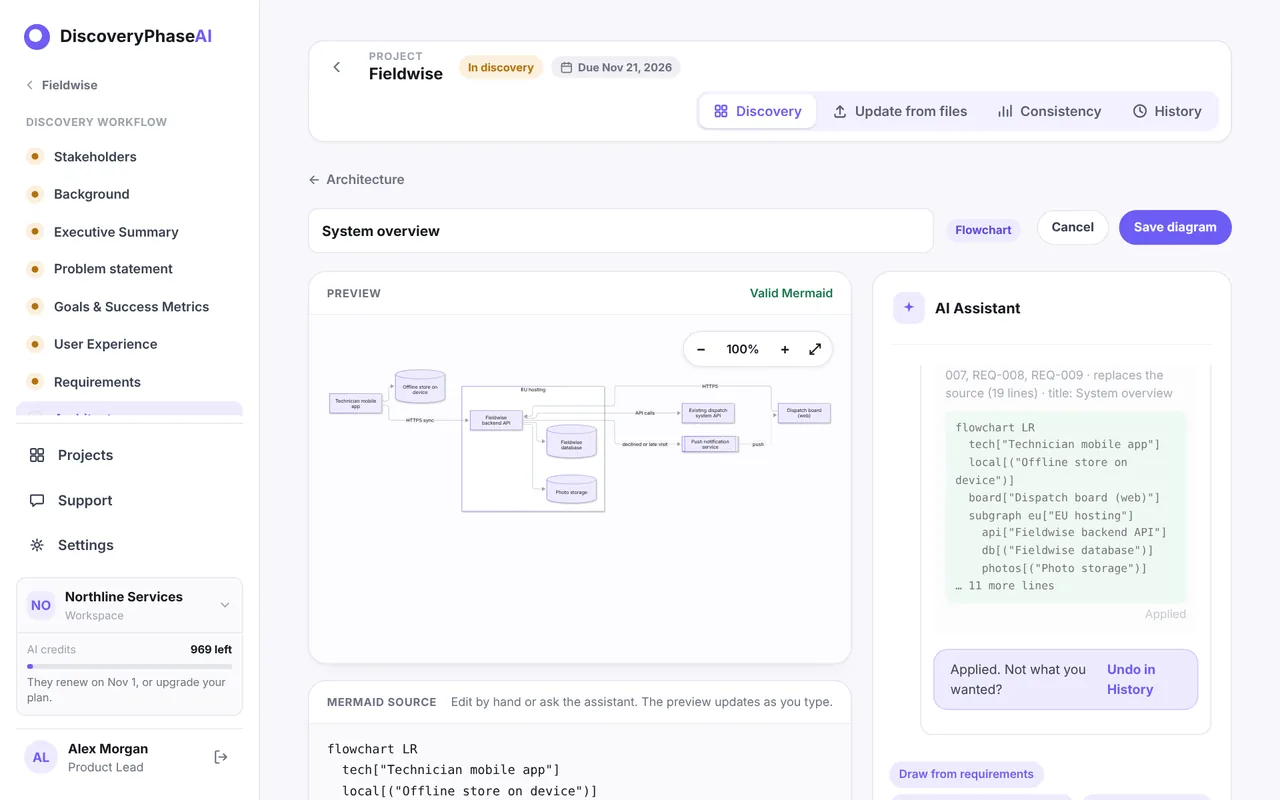Image resolution: width=1280 pixels, height=800 pixels.
Task: Go back to Architecture
Action: pyautogui.click(x=357, y=179)
